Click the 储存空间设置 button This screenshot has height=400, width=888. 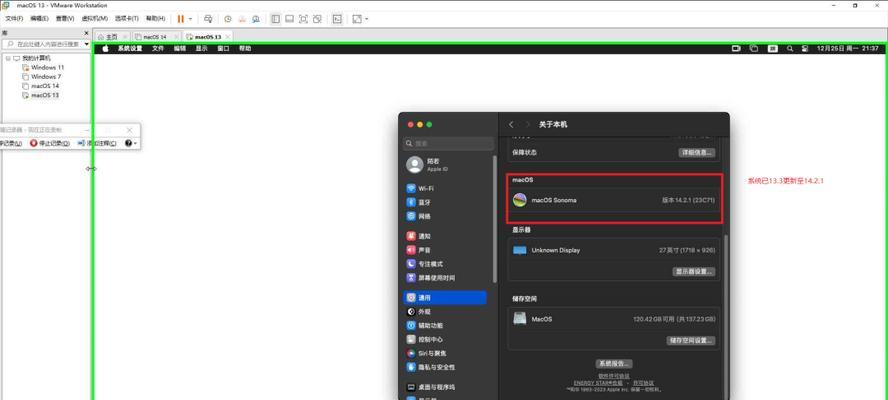click(691, 341)
